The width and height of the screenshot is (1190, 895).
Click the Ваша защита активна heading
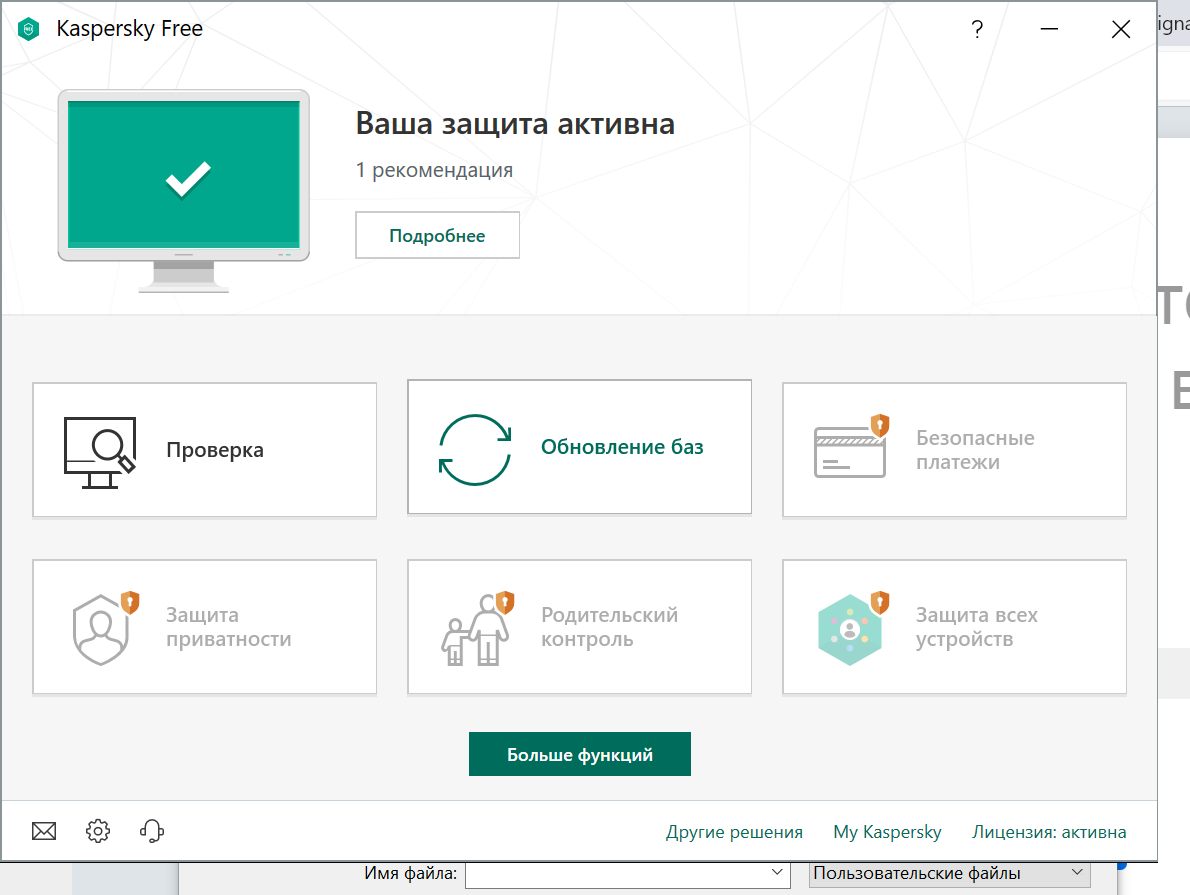coord(515,124)
